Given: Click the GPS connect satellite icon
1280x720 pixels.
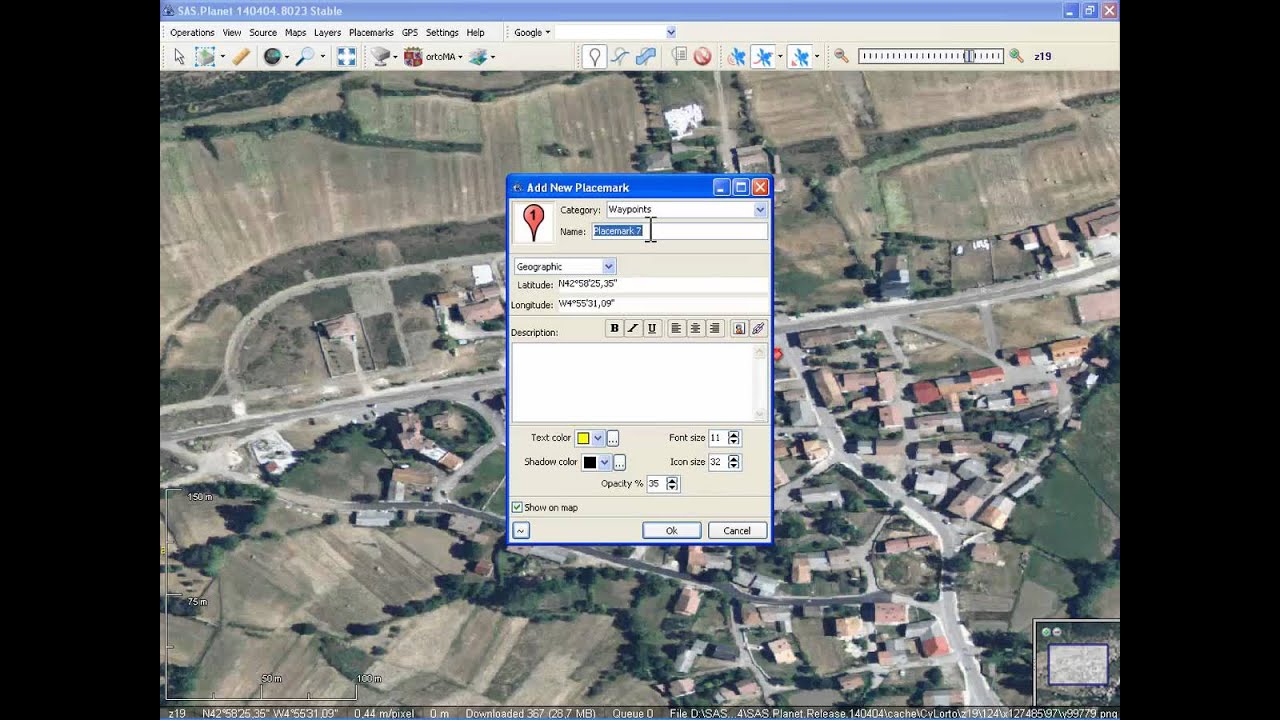Looking at the screenshot, I should tap(737, 57).
